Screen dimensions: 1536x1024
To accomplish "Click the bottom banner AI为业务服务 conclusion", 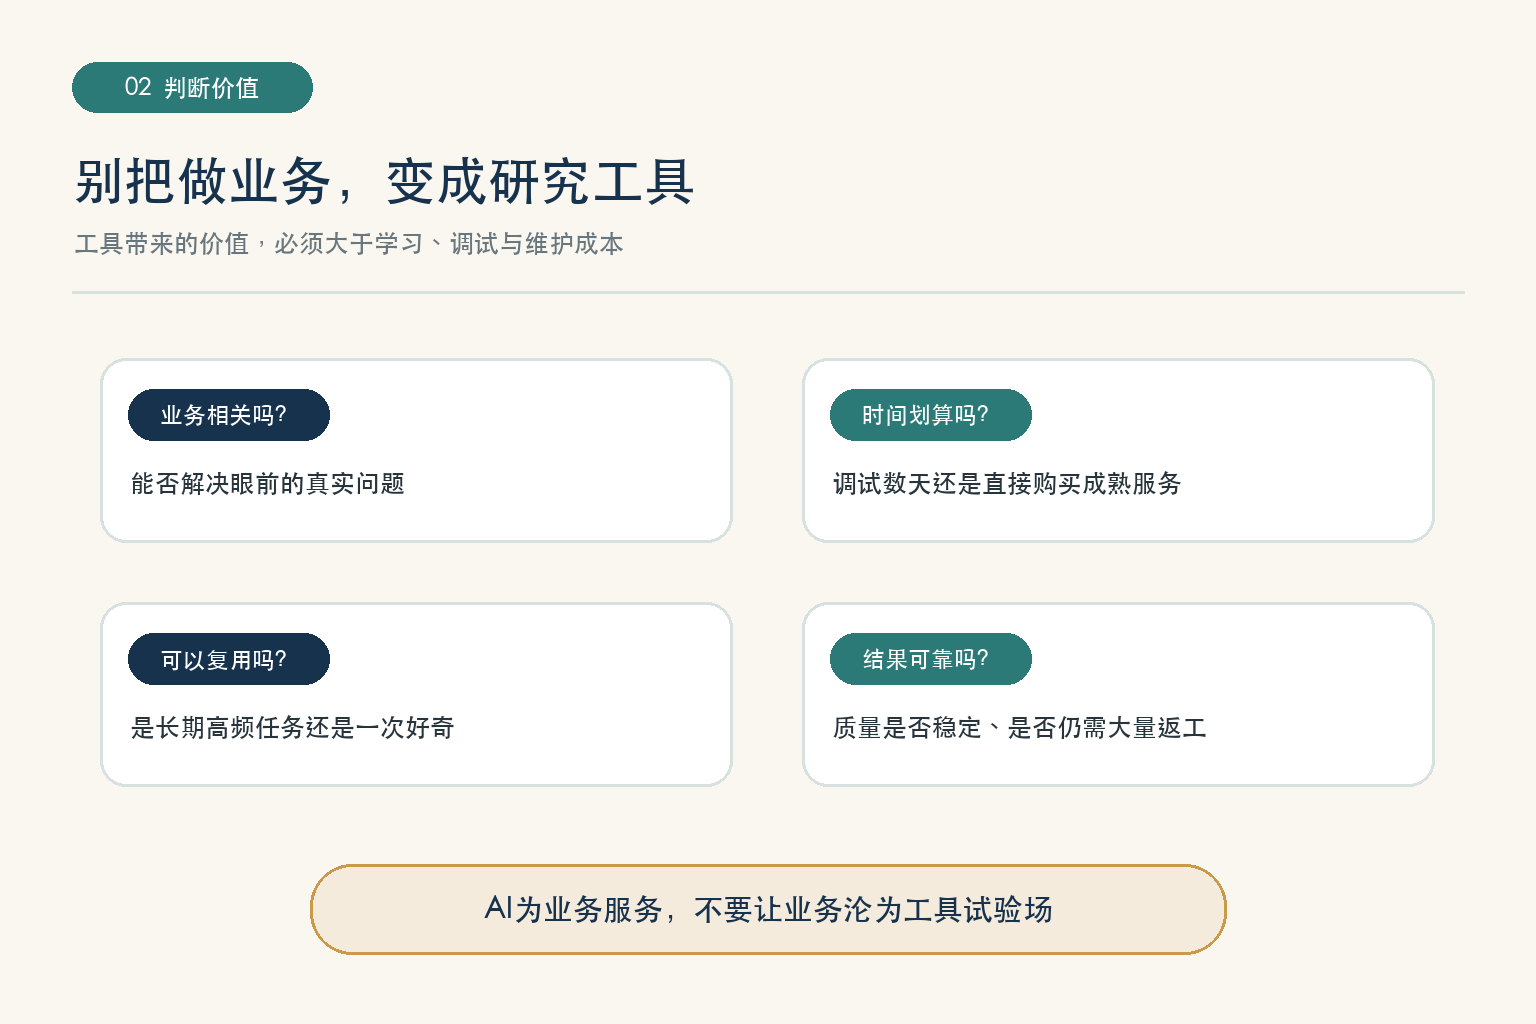I will 768,910.
